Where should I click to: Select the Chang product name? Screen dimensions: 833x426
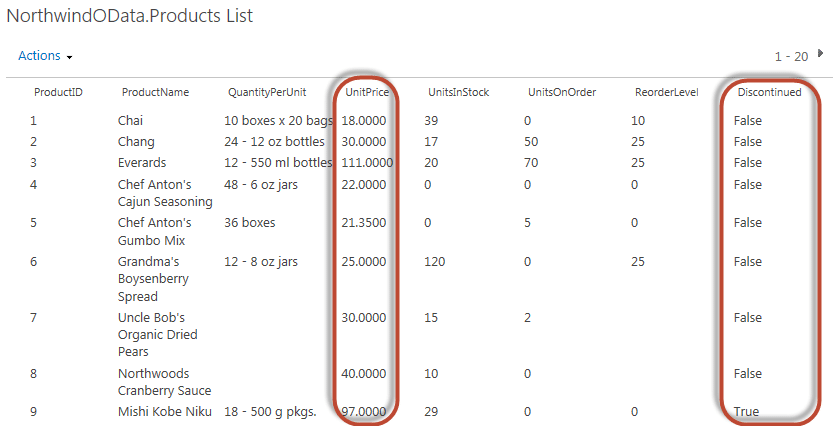click(136, 142)
